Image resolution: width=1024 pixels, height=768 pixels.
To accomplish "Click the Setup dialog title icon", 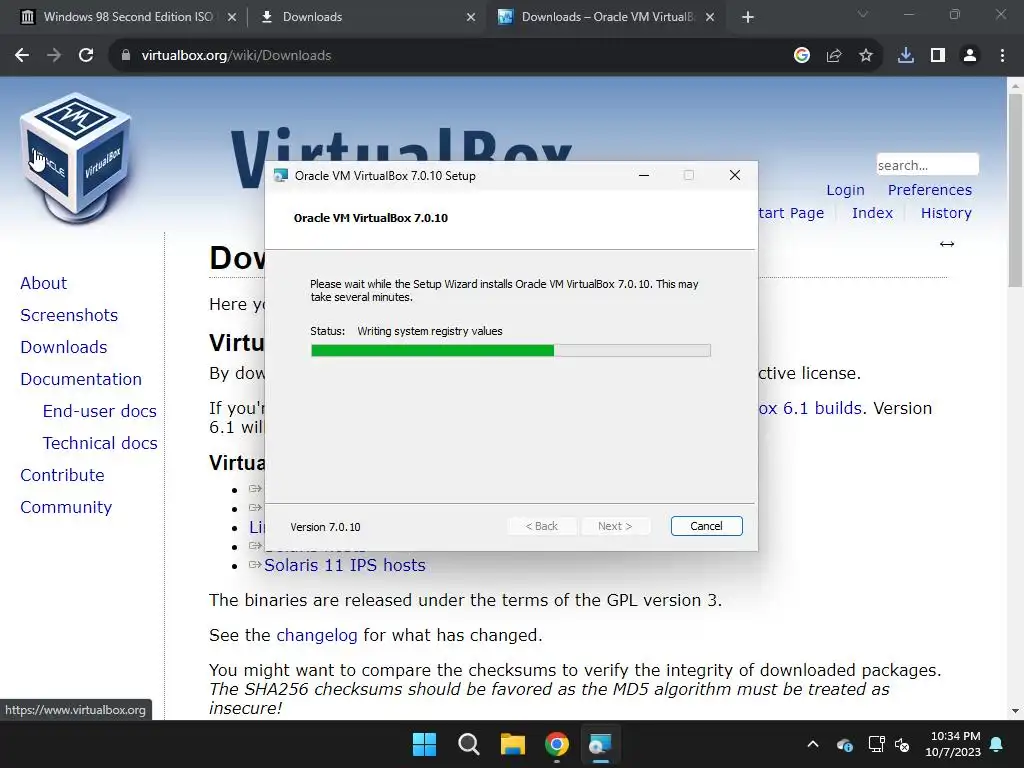I will (x=281, y=176).
